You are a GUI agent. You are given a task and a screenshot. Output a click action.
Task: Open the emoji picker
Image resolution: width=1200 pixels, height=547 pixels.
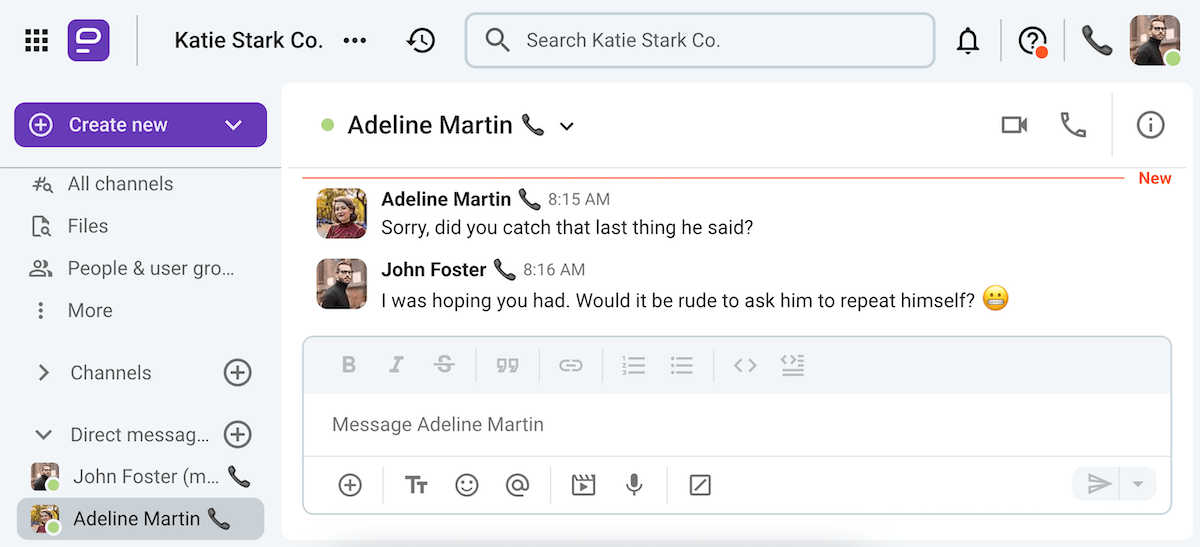[x=466, y=485]
